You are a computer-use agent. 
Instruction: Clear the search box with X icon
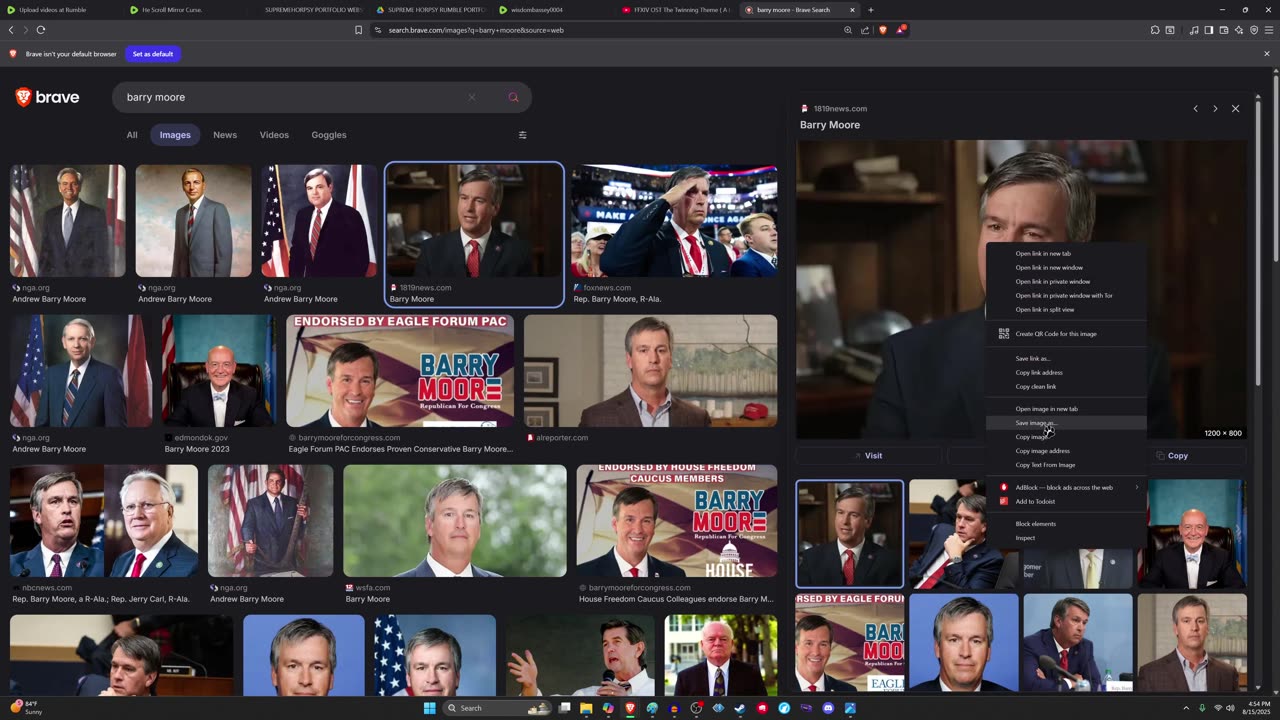[472, 97]
